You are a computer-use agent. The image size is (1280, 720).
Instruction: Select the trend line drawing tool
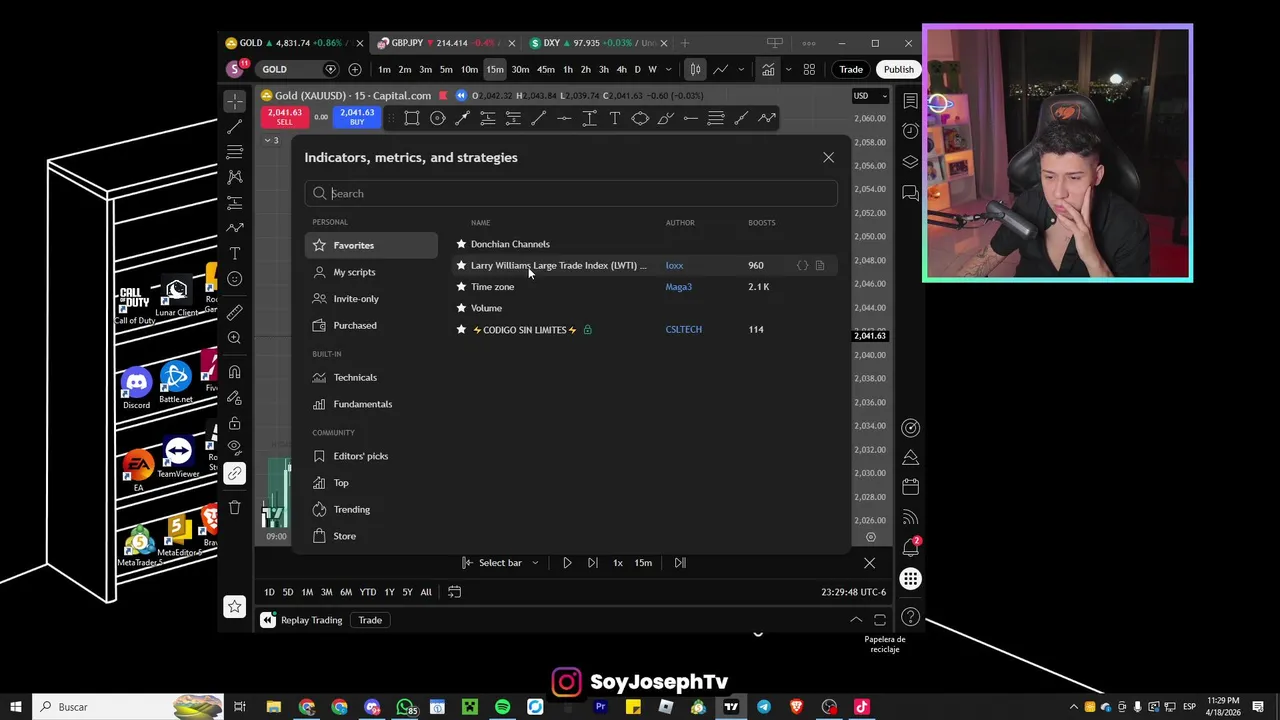pyautogui.click(x=234, y=127)
